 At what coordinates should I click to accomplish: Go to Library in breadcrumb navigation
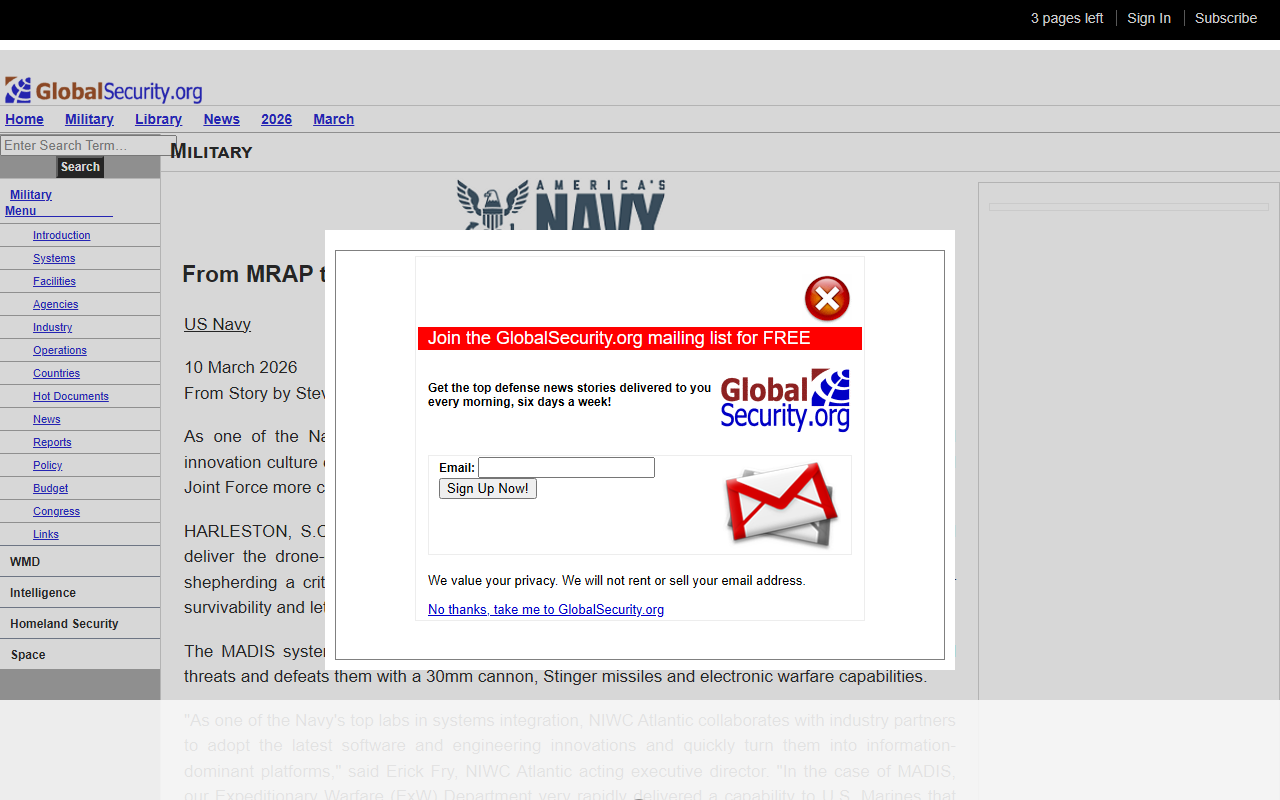158,119
